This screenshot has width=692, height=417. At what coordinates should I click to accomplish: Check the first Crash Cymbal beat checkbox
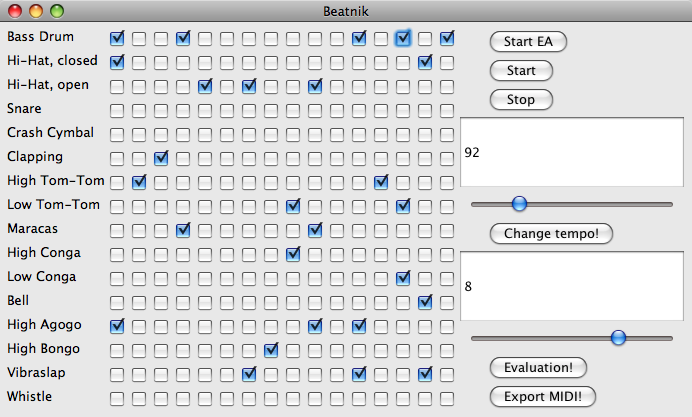117,134
